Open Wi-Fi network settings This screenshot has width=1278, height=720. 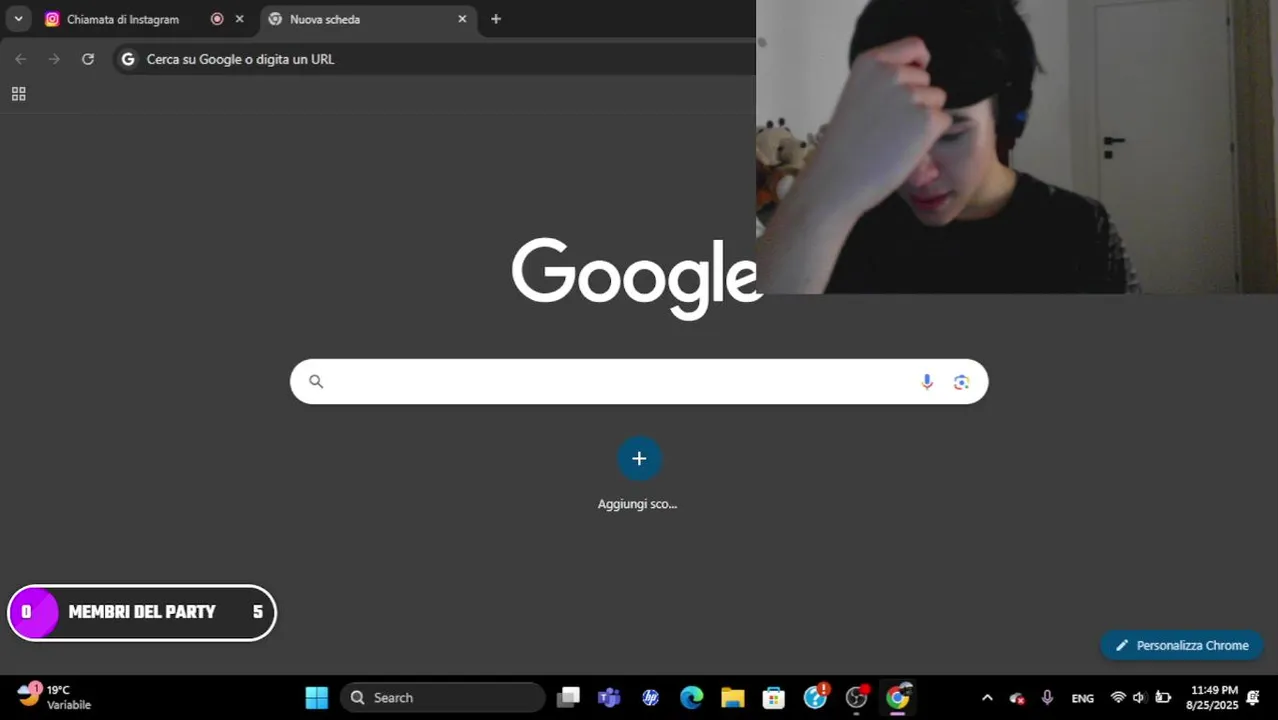(1118, 697)
